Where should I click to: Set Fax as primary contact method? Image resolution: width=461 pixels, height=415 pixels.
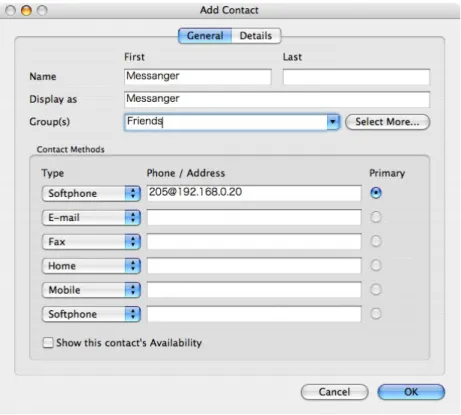tap(376, 241)
